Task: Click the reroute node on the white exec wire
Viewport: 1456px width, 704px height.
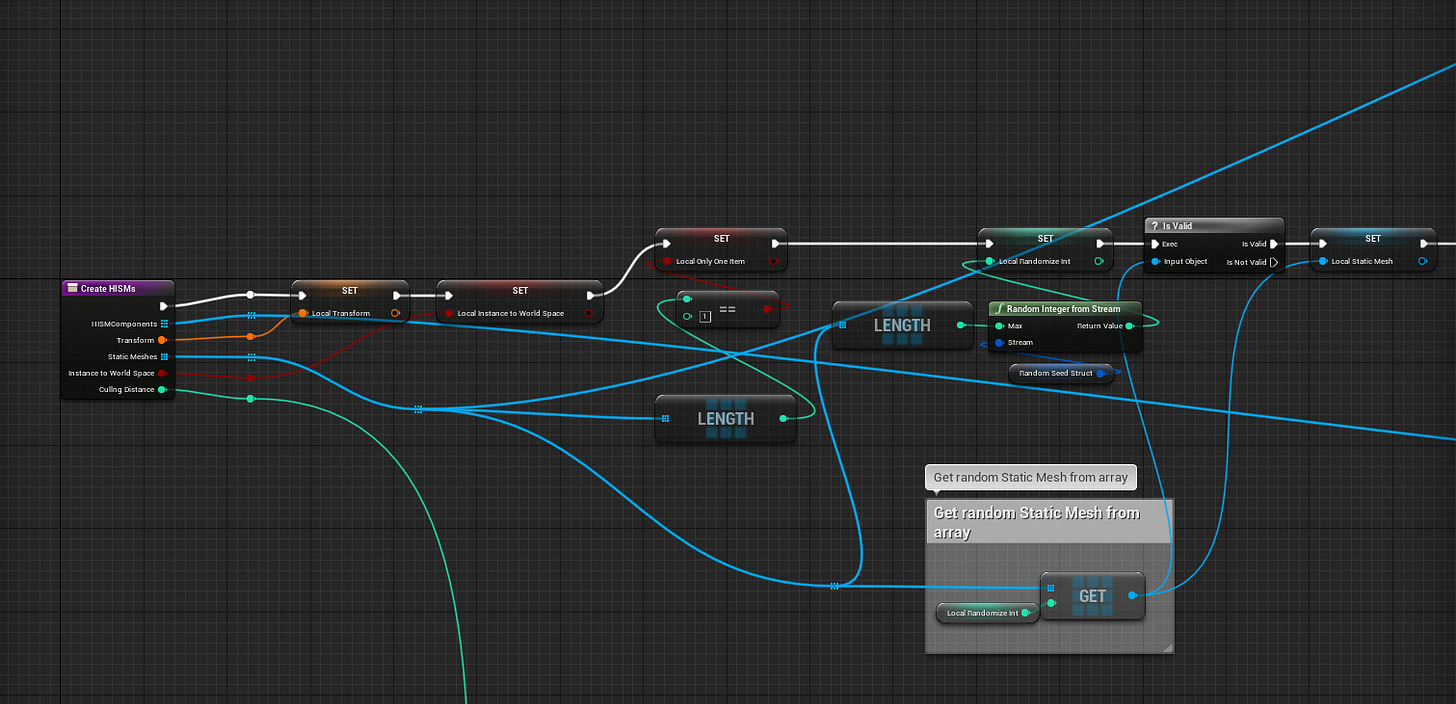Action: point(251,295)
